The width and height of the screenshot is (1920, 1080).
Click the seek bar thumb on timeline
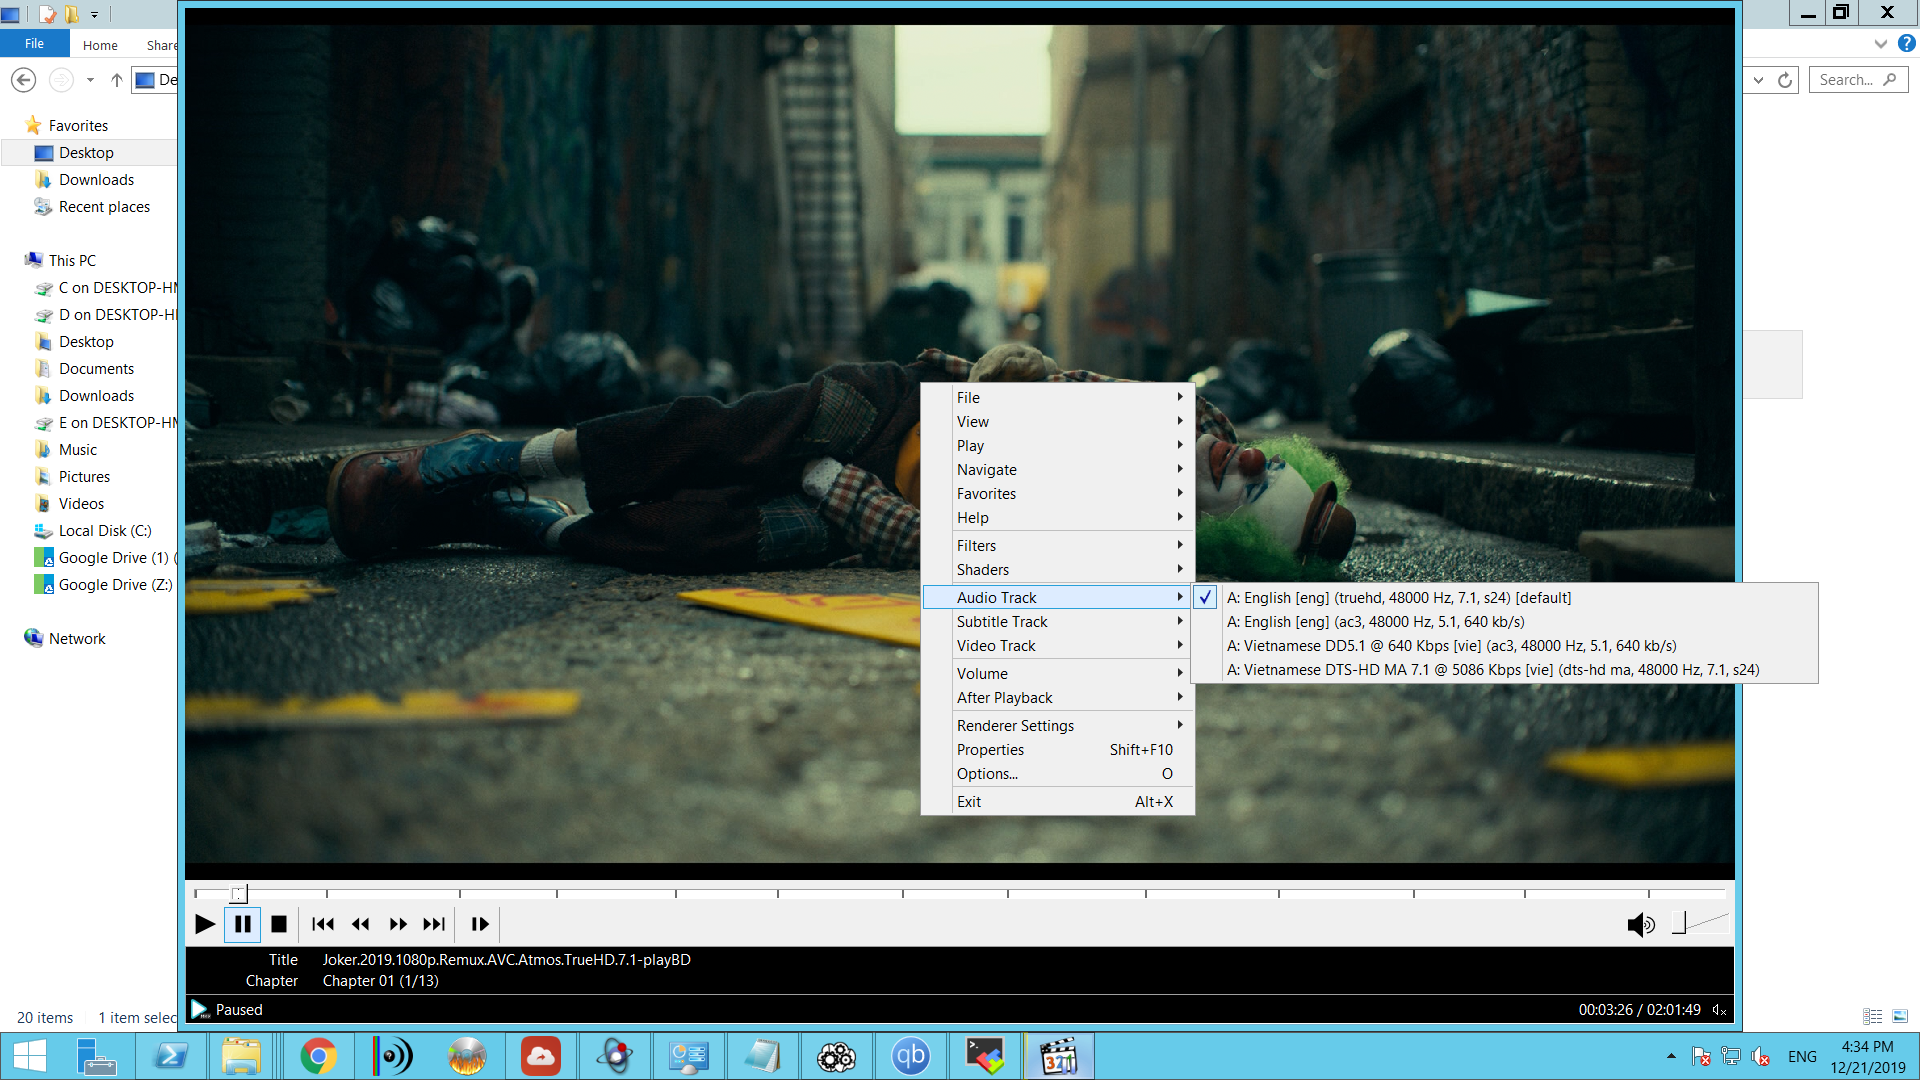[x=238, y=893]
